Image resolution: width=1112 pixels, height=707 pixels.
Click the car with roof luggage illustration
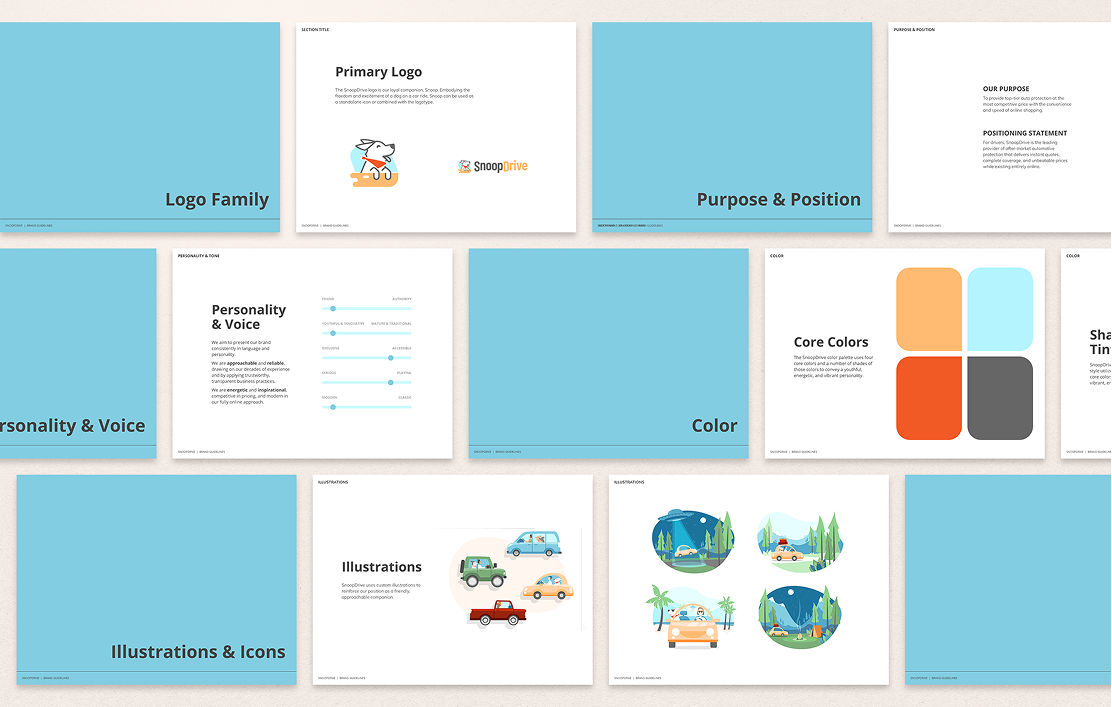(x=799, y=542)
